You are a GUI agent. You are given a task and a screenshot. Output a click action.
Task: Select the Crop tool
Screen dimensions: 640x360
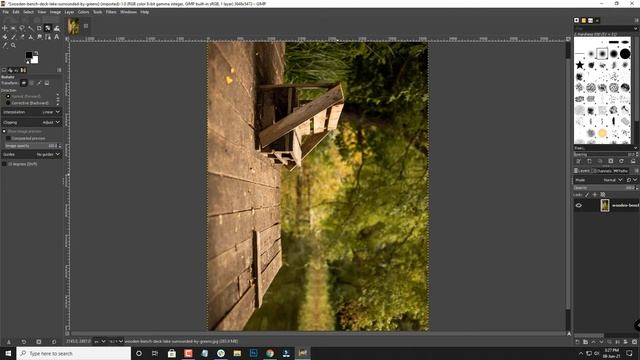coord(39,28)
